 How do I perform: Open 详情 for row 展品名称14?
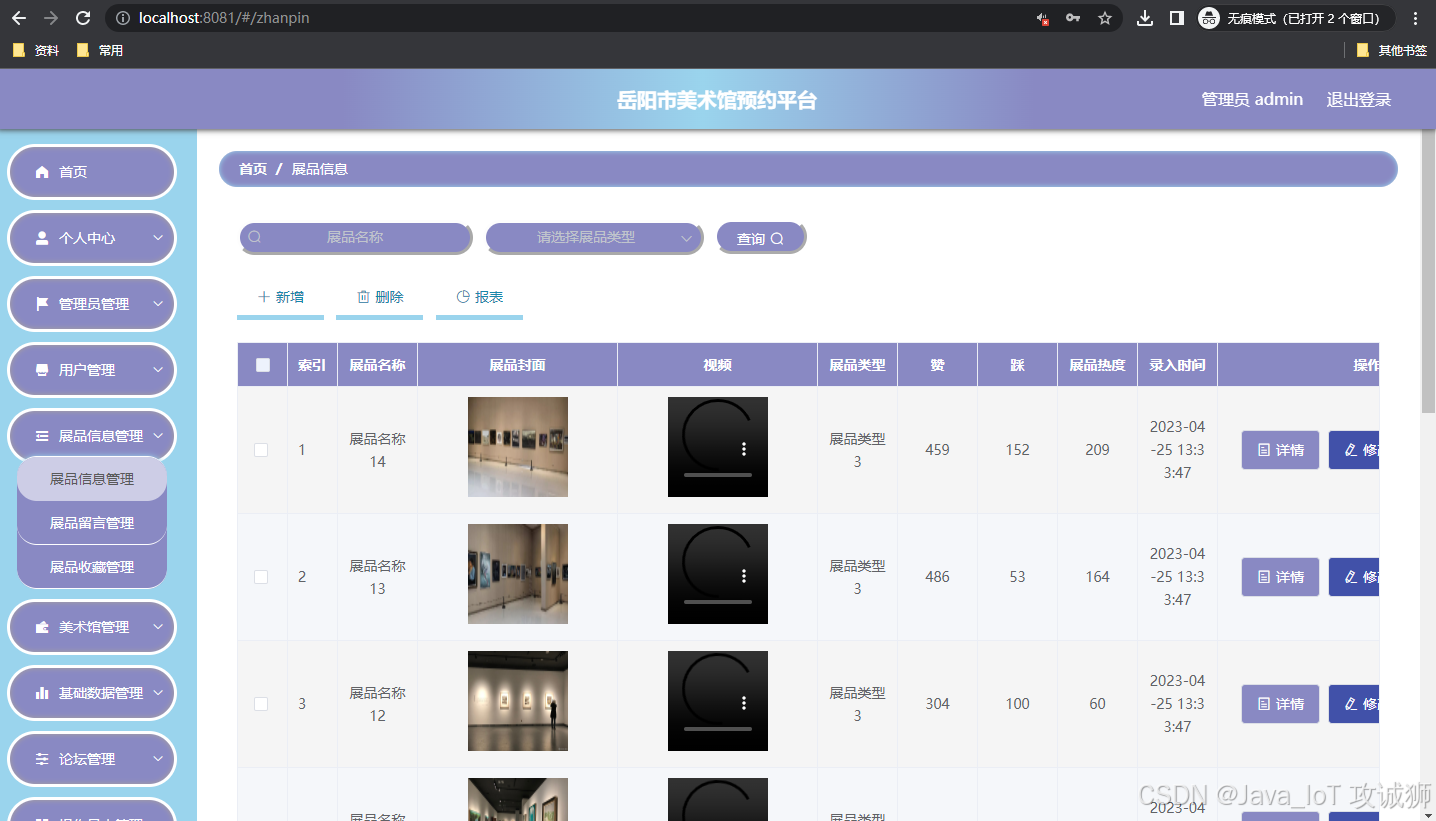[x=1280, y=450]
